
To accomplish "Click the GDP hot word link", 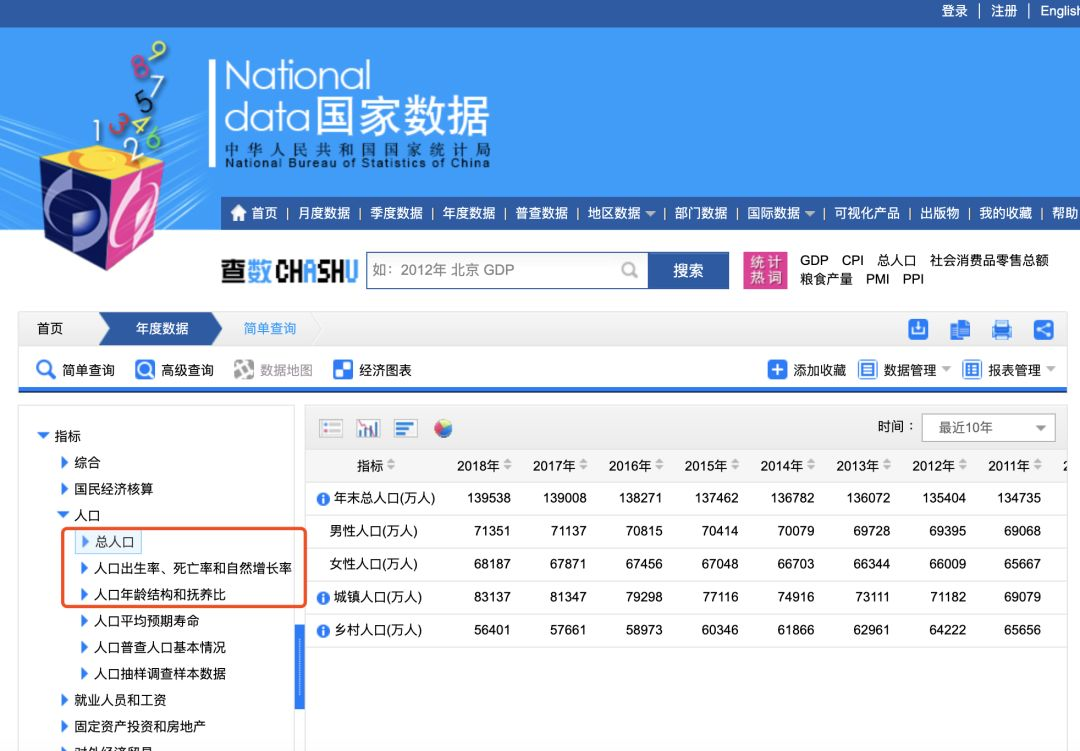I will point(814,260).
